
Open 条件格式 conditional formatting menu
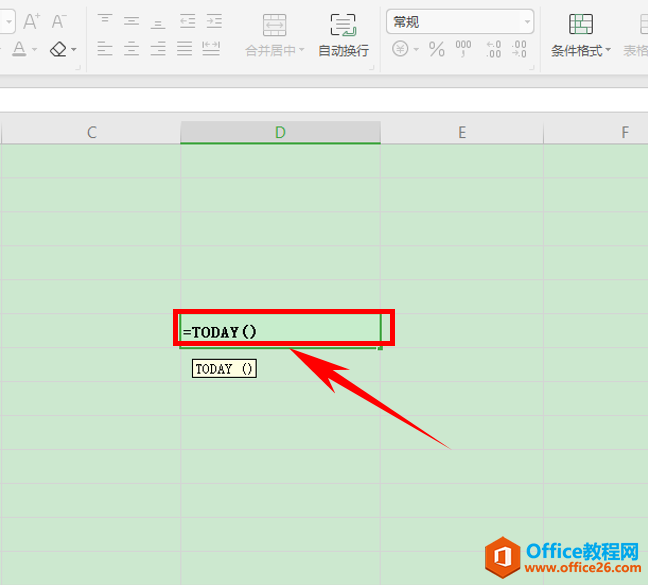pos(581,36)
